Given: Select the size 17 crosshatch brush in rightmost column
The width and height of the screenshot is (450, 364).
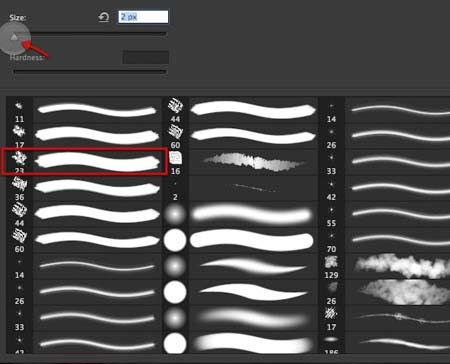Looking at the screenshot, I should 385,318.
